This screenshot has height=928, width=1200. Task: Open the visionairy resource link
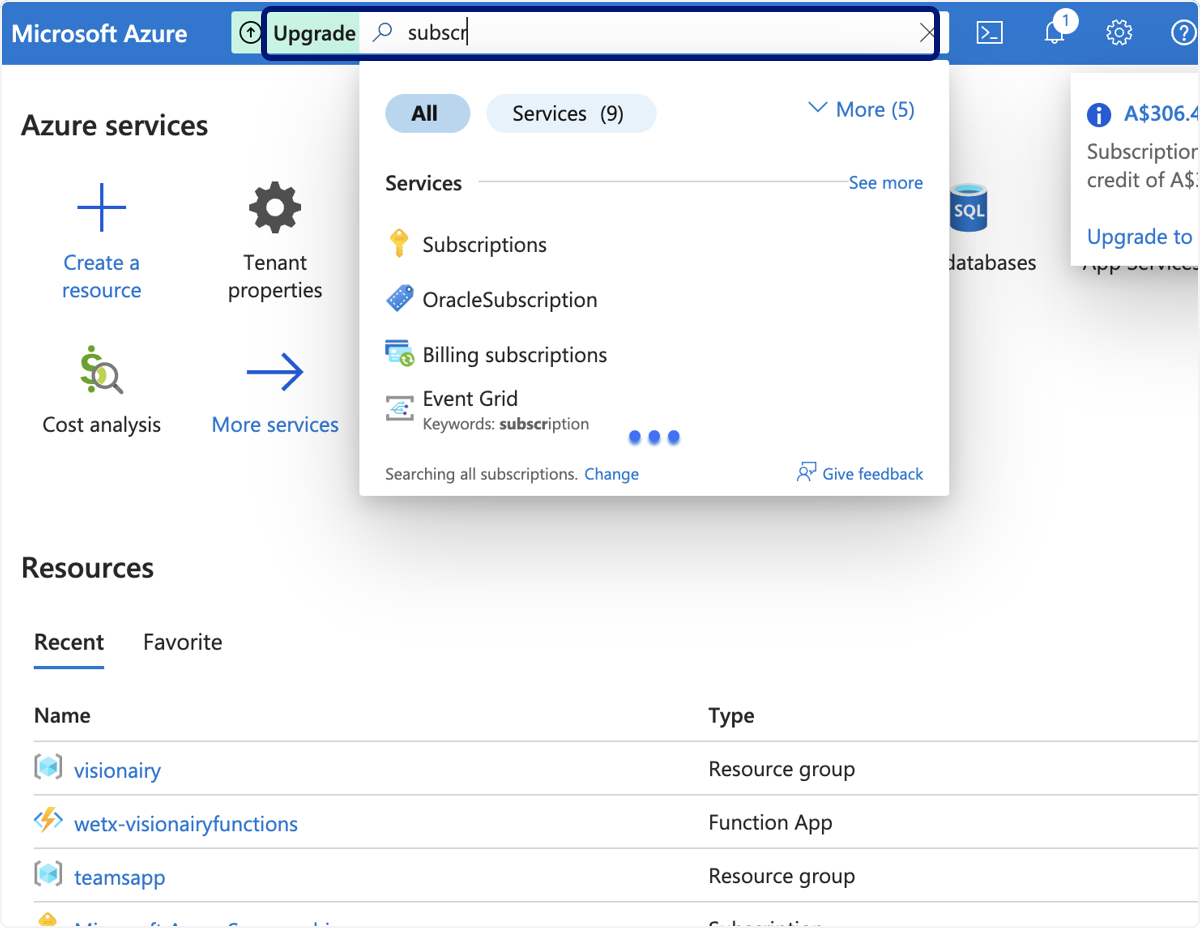(117, 770)
